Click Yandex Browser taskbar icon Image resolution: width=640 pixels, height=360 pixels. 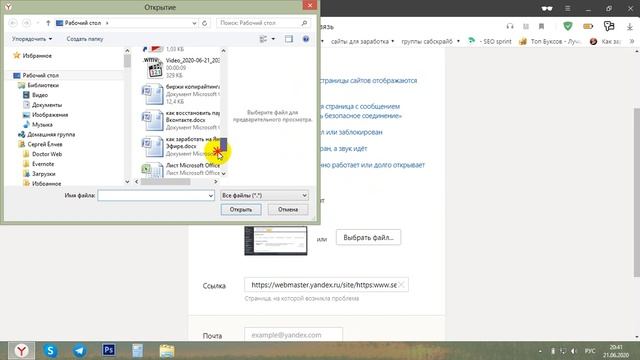21,351
